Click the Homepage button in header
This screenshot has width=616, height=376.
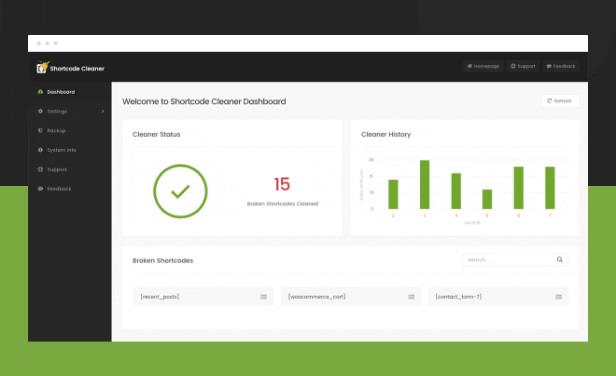(483, 66)
